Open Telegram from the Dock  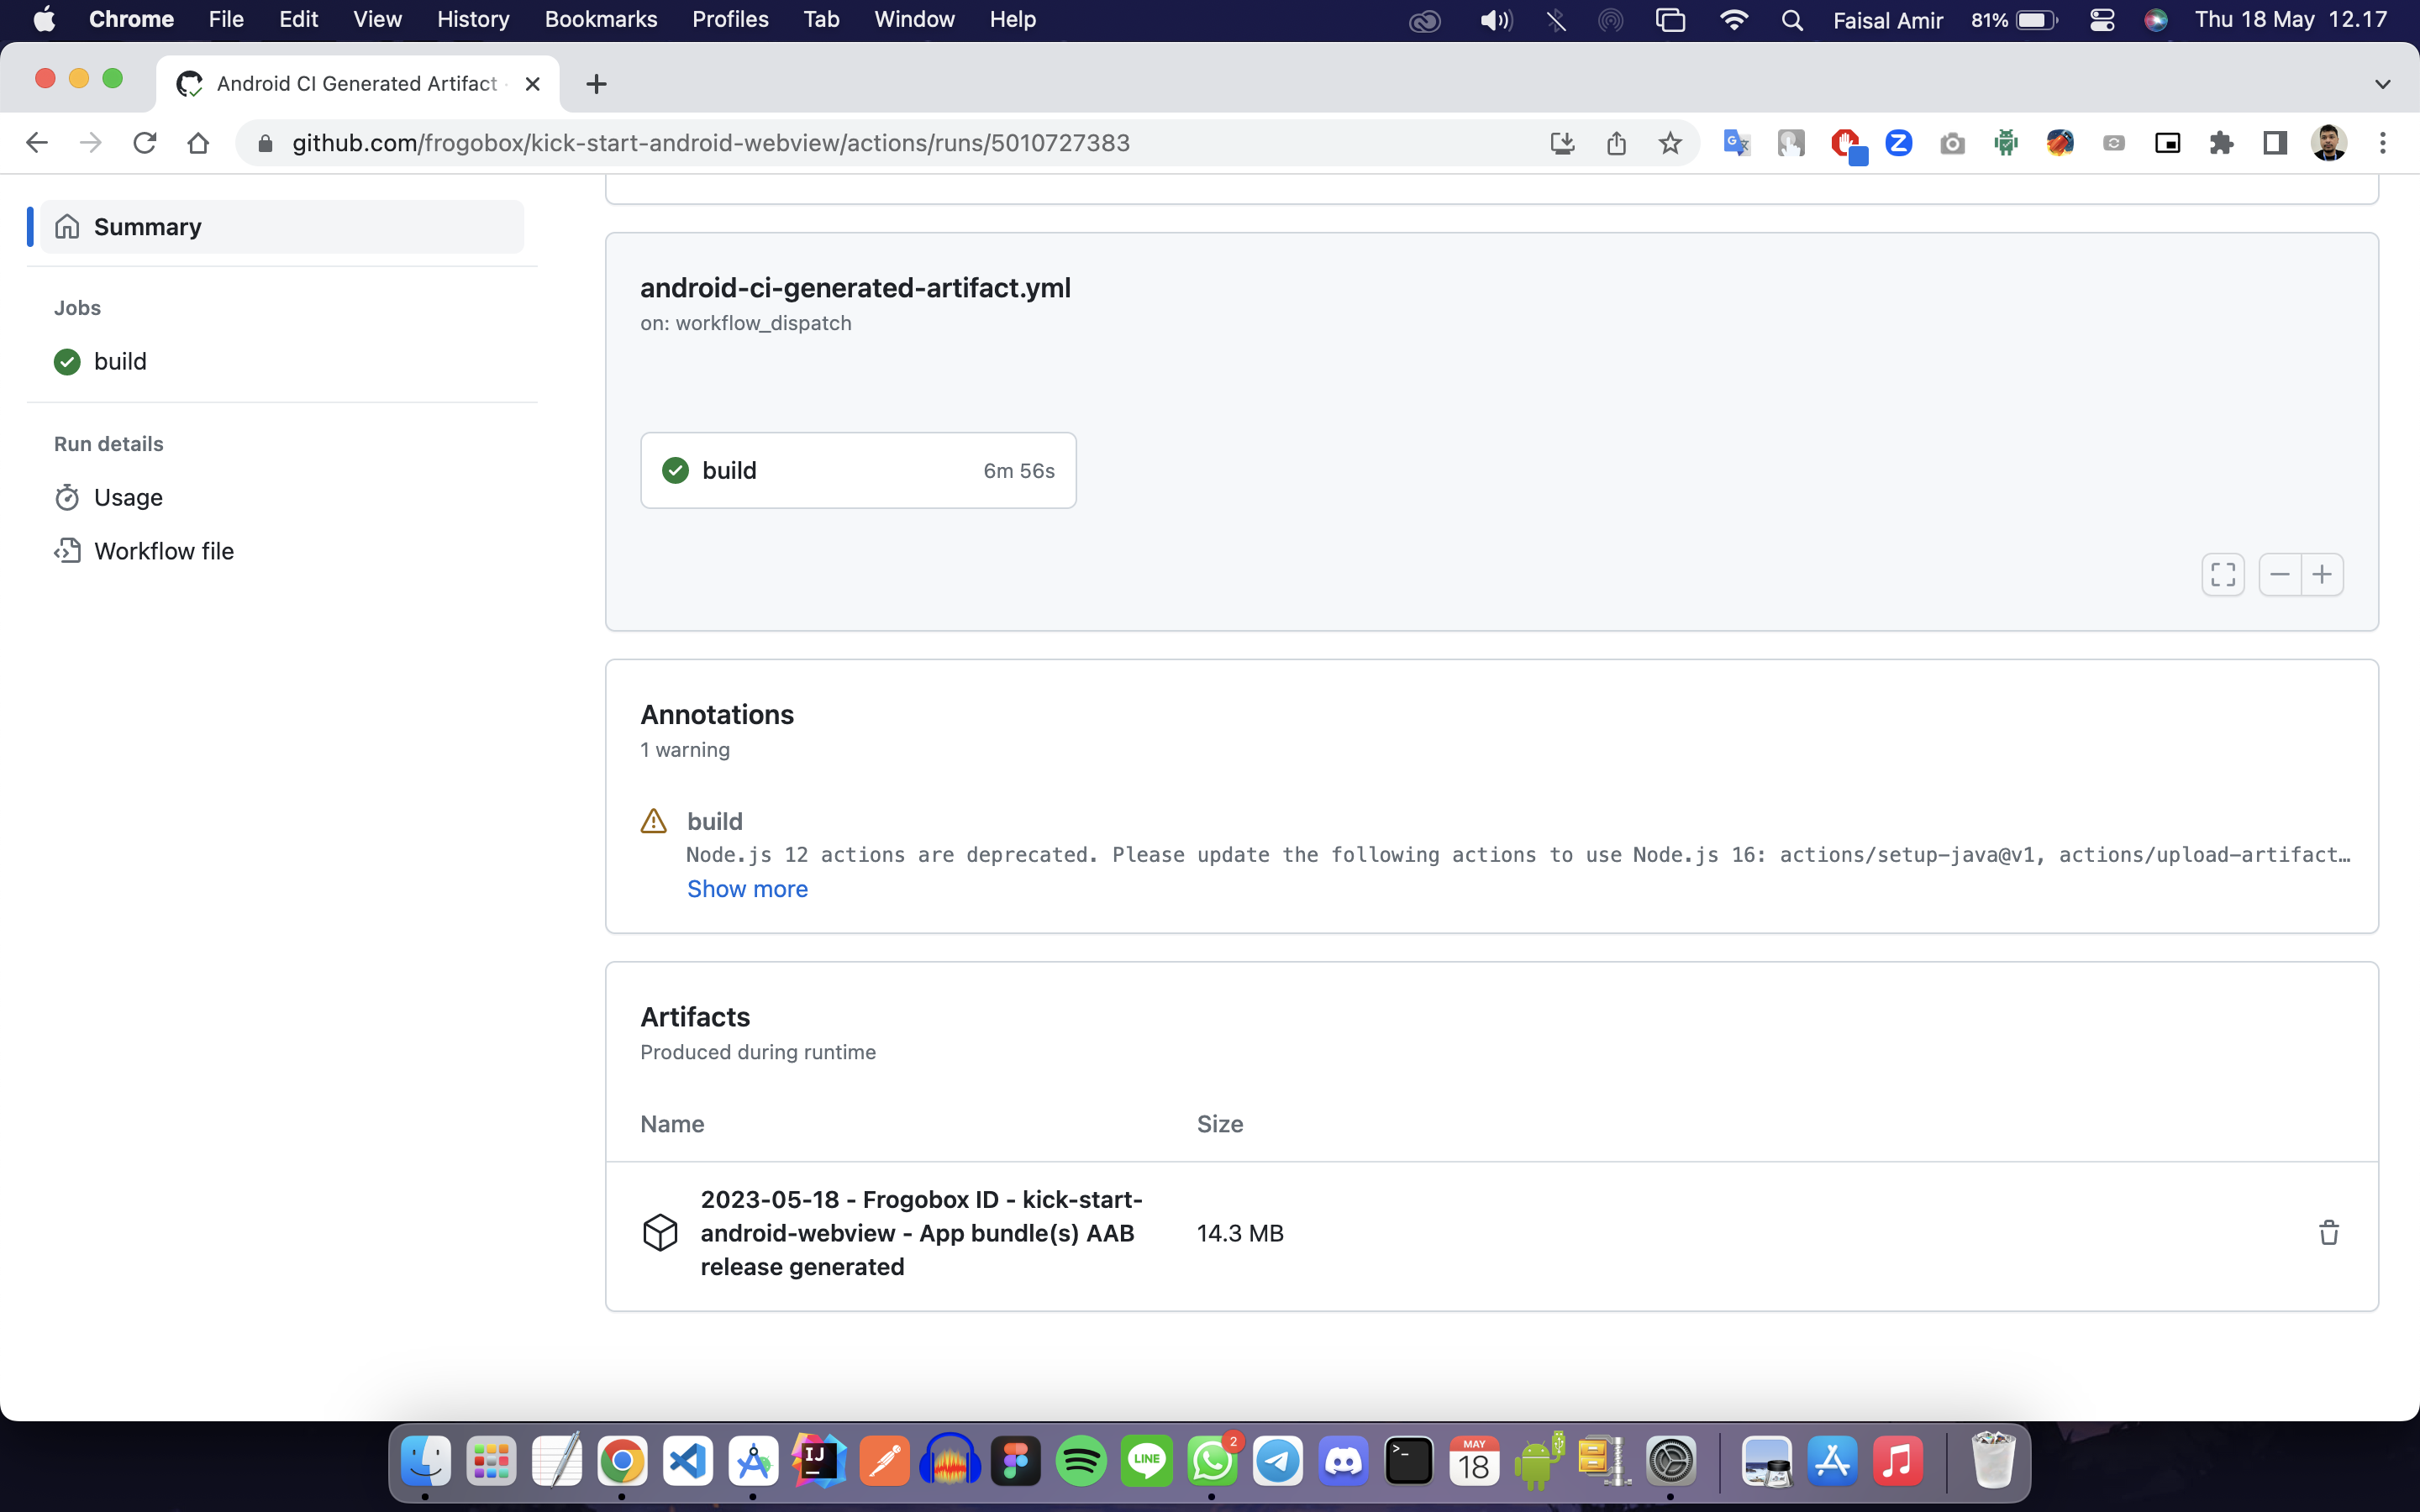tap(1278, 1461)
